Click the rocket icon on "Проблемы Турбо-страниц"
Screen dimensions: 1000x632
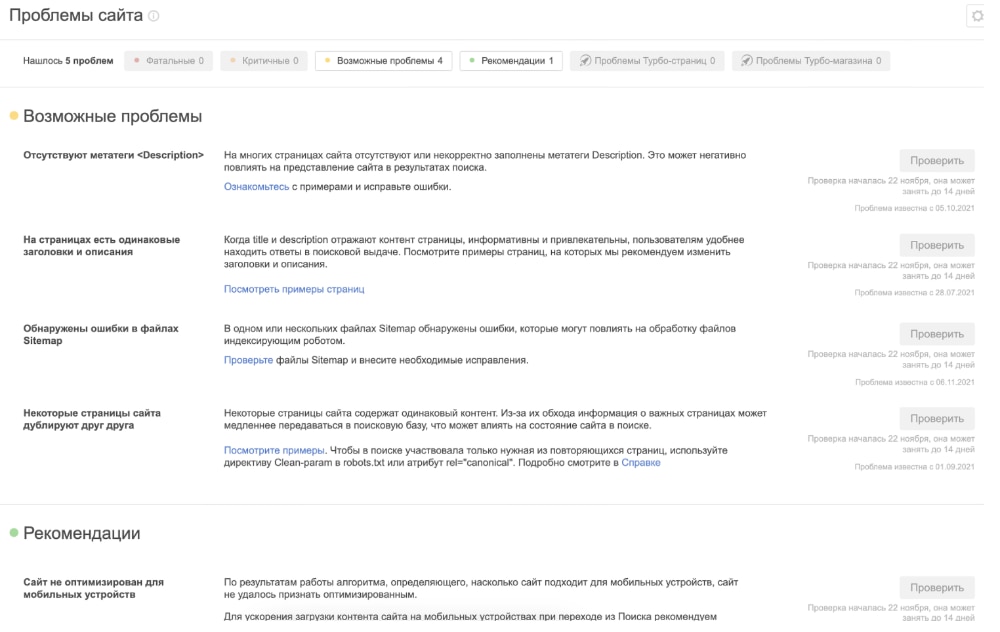pyautogui.click(x=586, y=60)
